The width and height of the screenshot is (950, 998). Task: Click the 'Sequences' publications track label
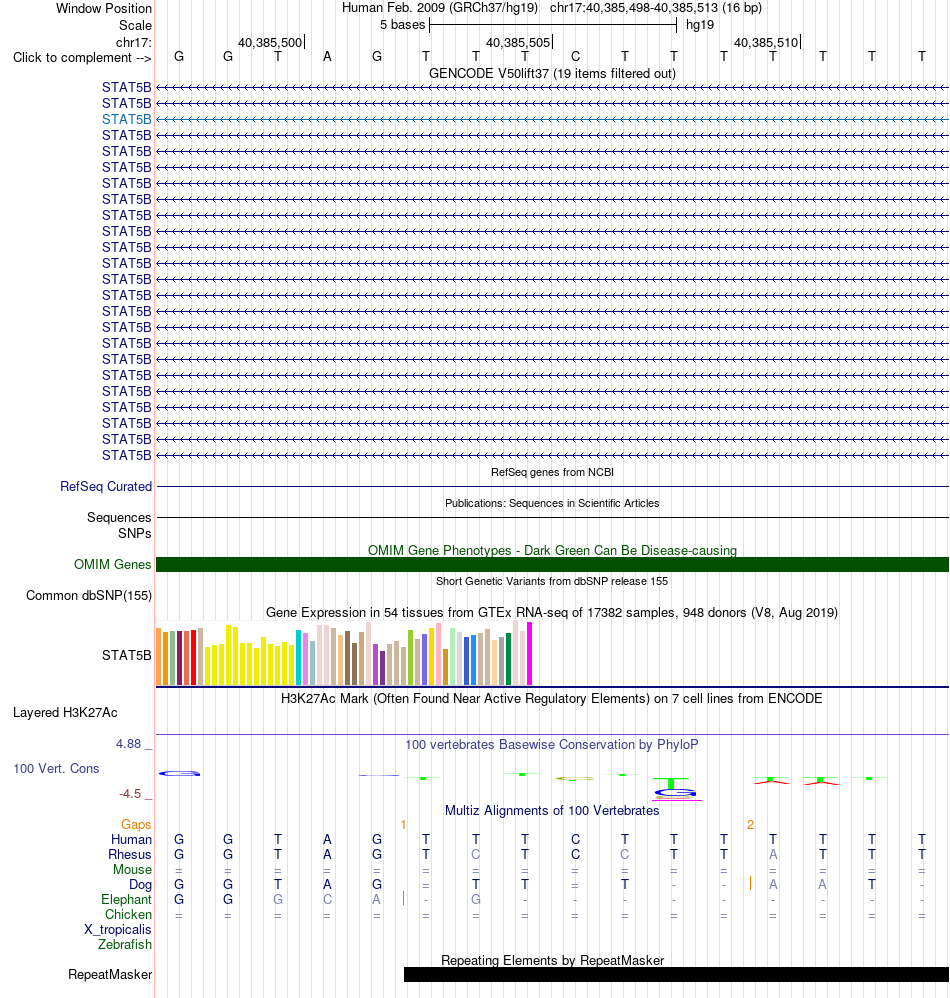[x=119, y=517]
